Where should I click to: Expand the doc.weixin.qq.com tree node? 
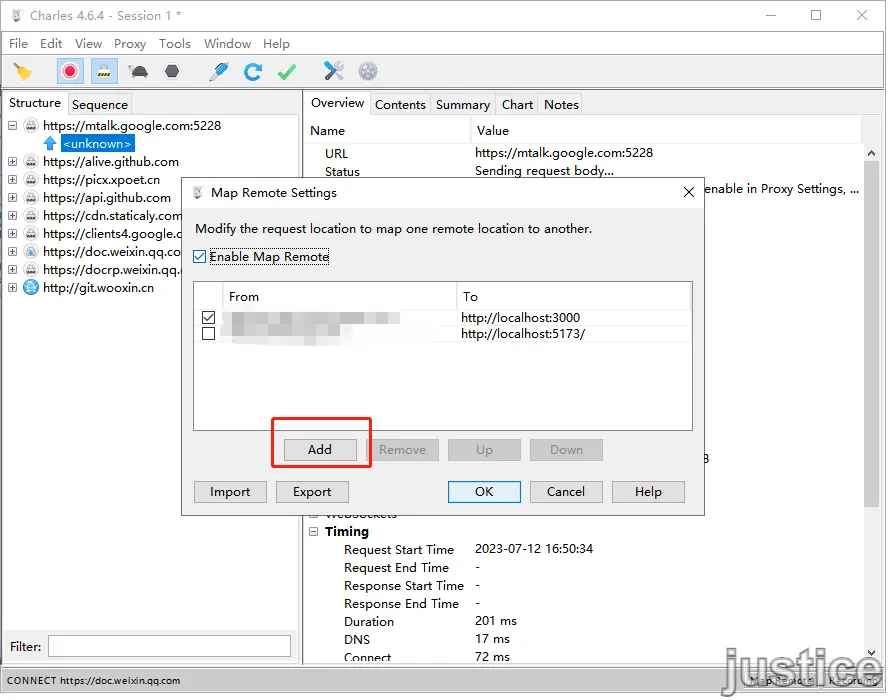pyautogui.click(x=13, y=252)
